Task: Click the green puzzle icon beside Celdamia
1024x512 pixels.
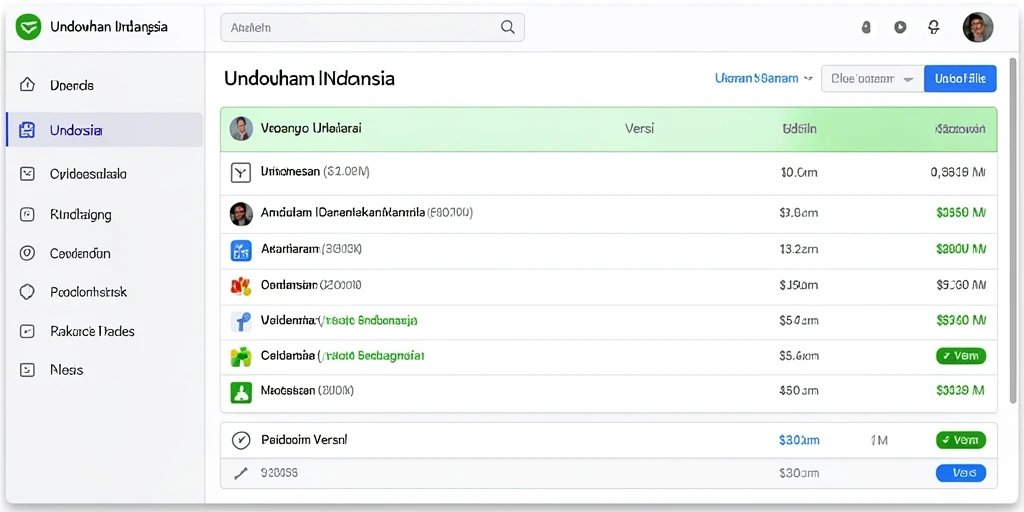Action: 241,357
